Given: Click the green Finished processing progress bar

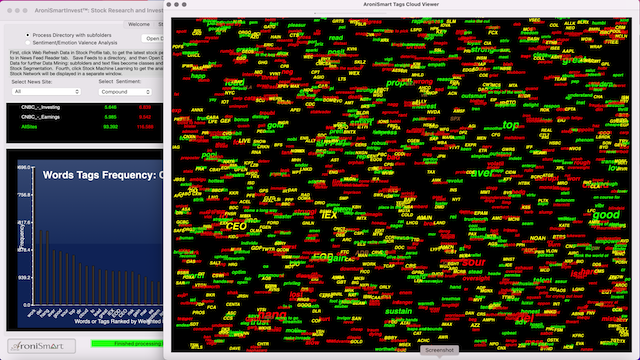Looking at the screenshot, I should coord(127,344).
